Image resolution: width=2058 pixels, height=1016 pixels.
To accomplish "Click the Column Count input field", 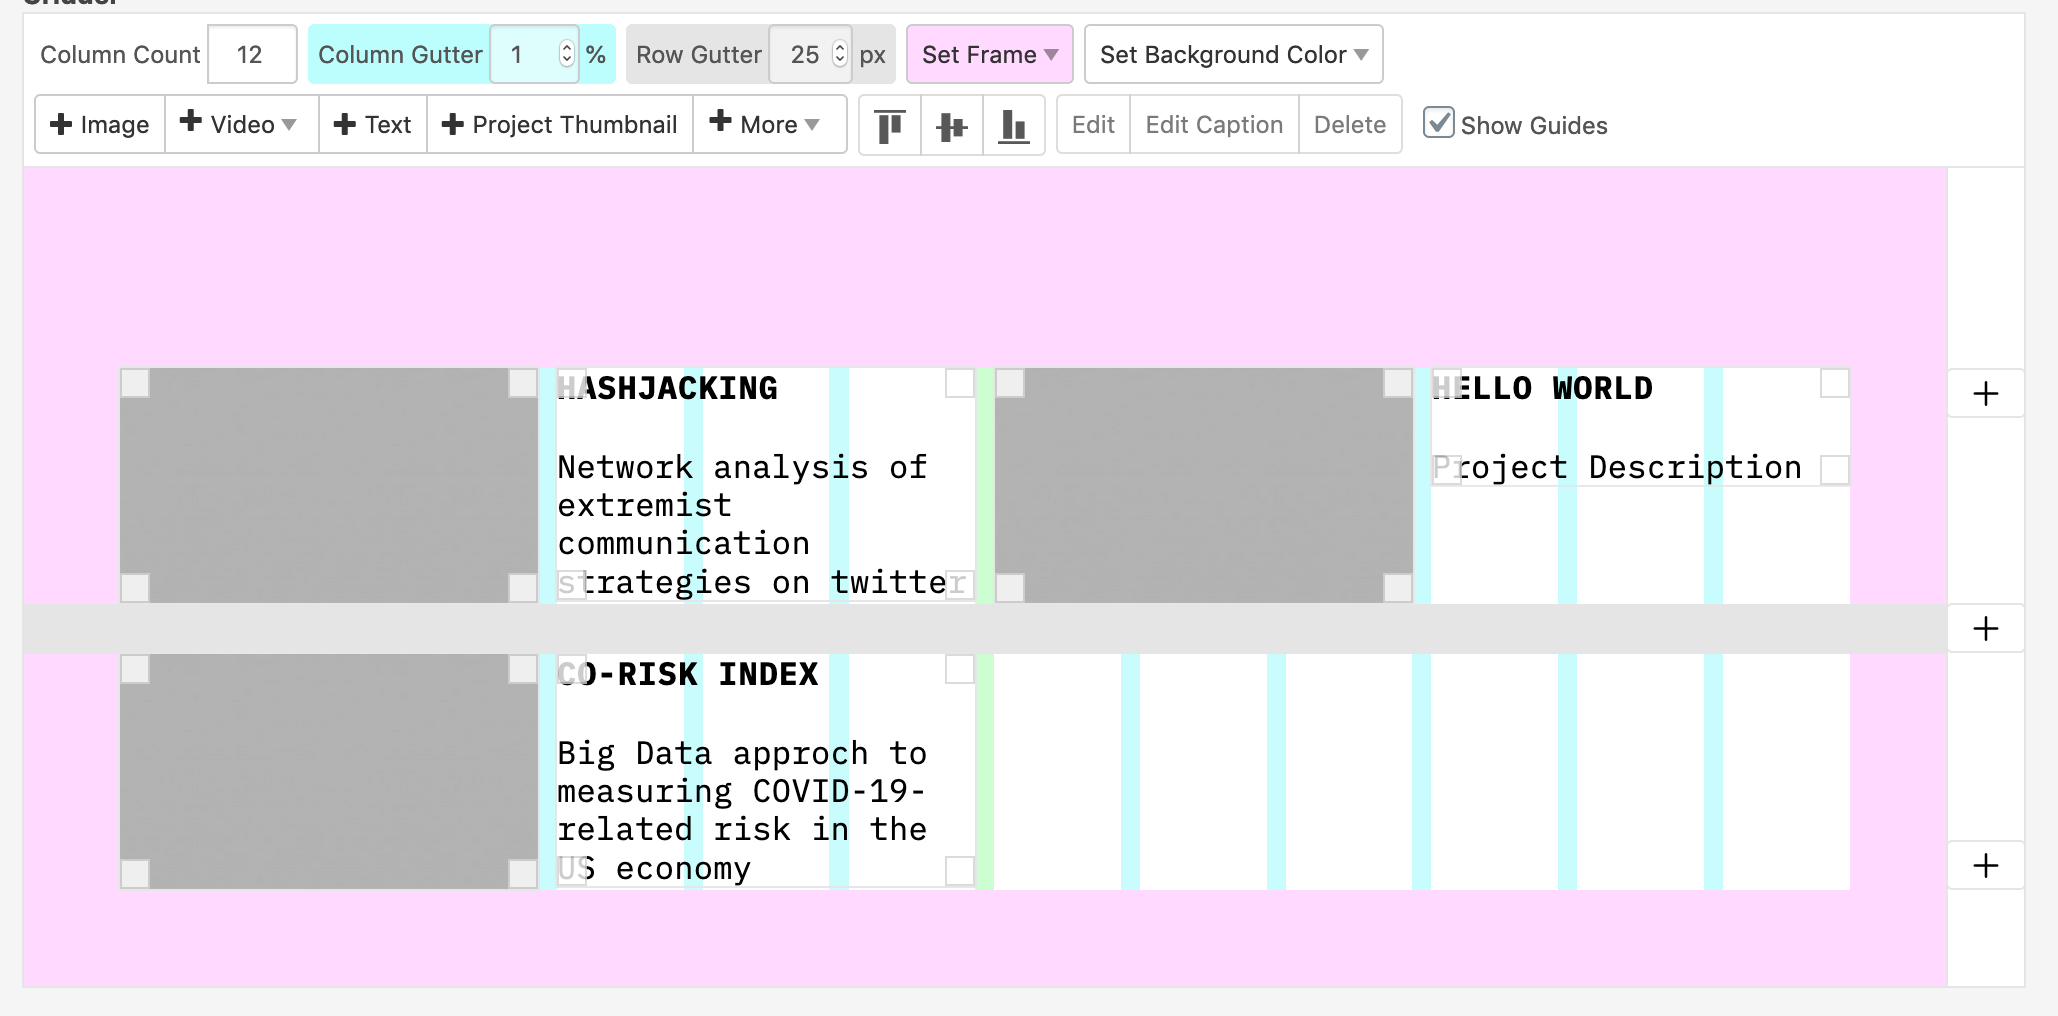I will coord(251,55).
